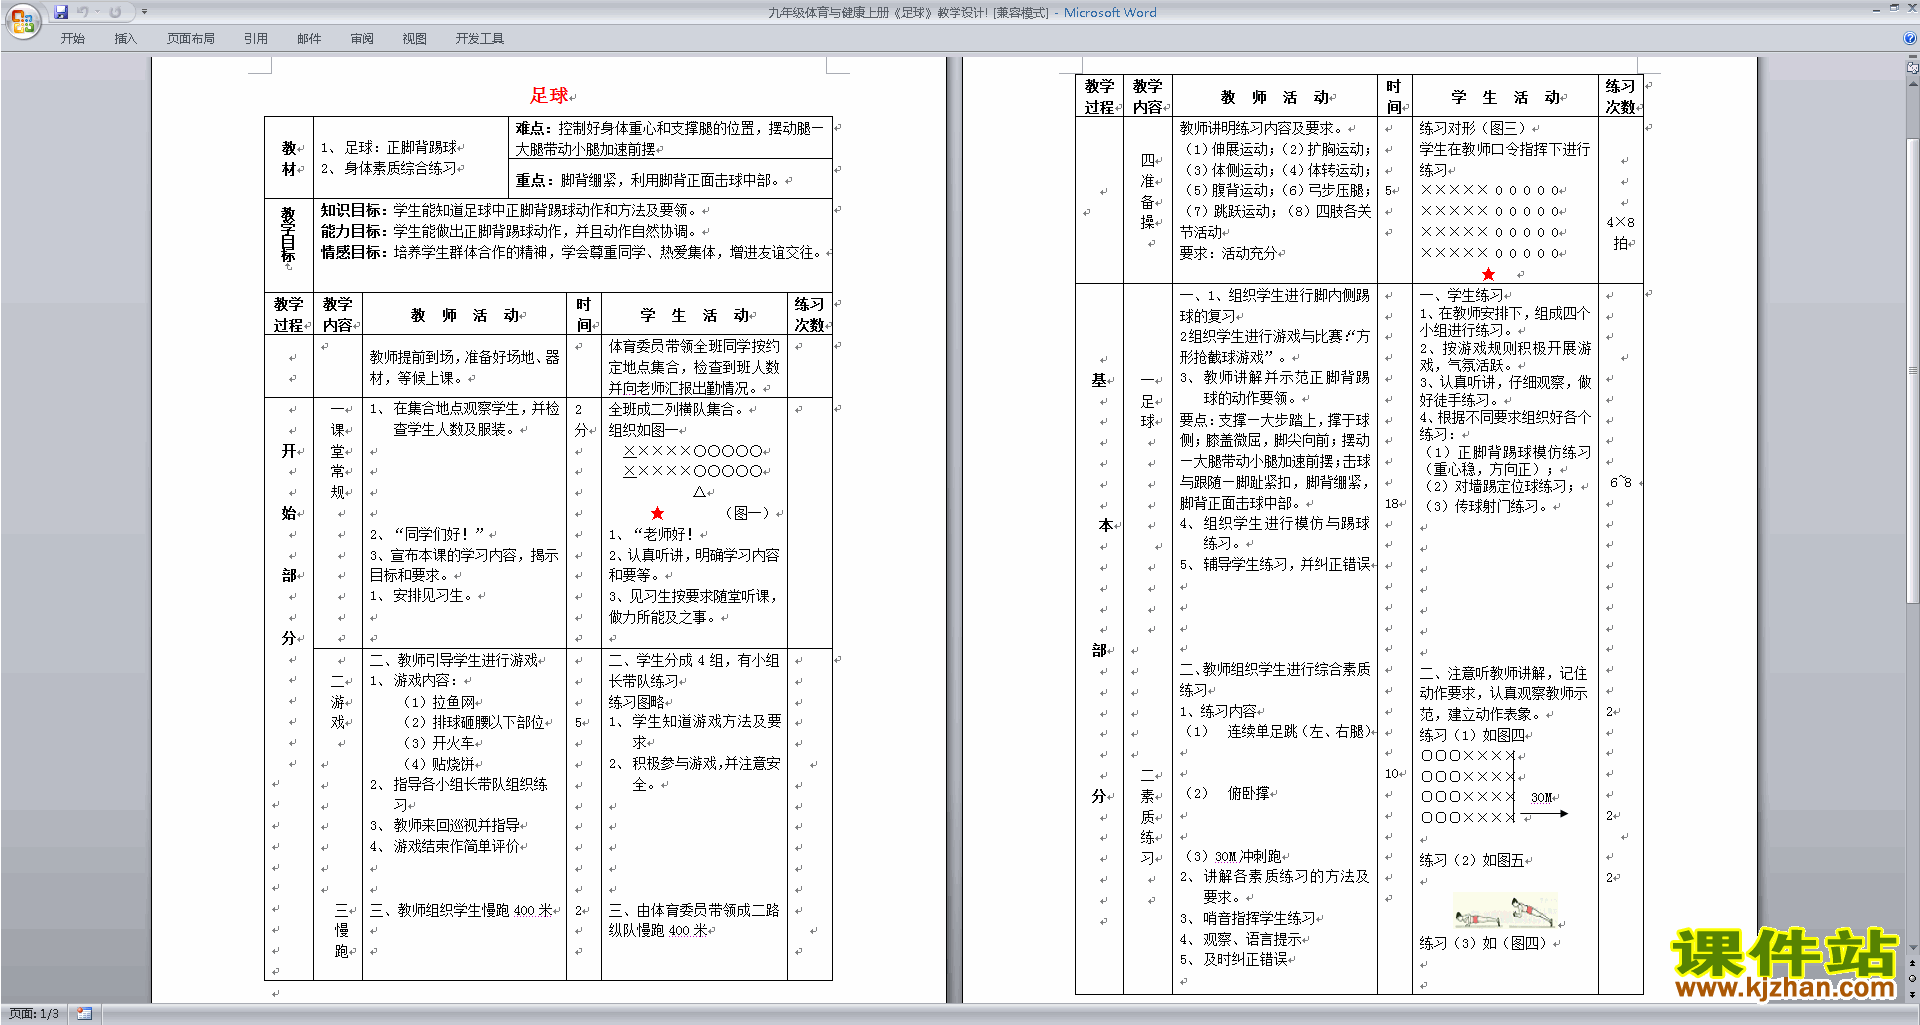Open the 插入 ribbon tab

pyautogui.click(x=125, y=38)
